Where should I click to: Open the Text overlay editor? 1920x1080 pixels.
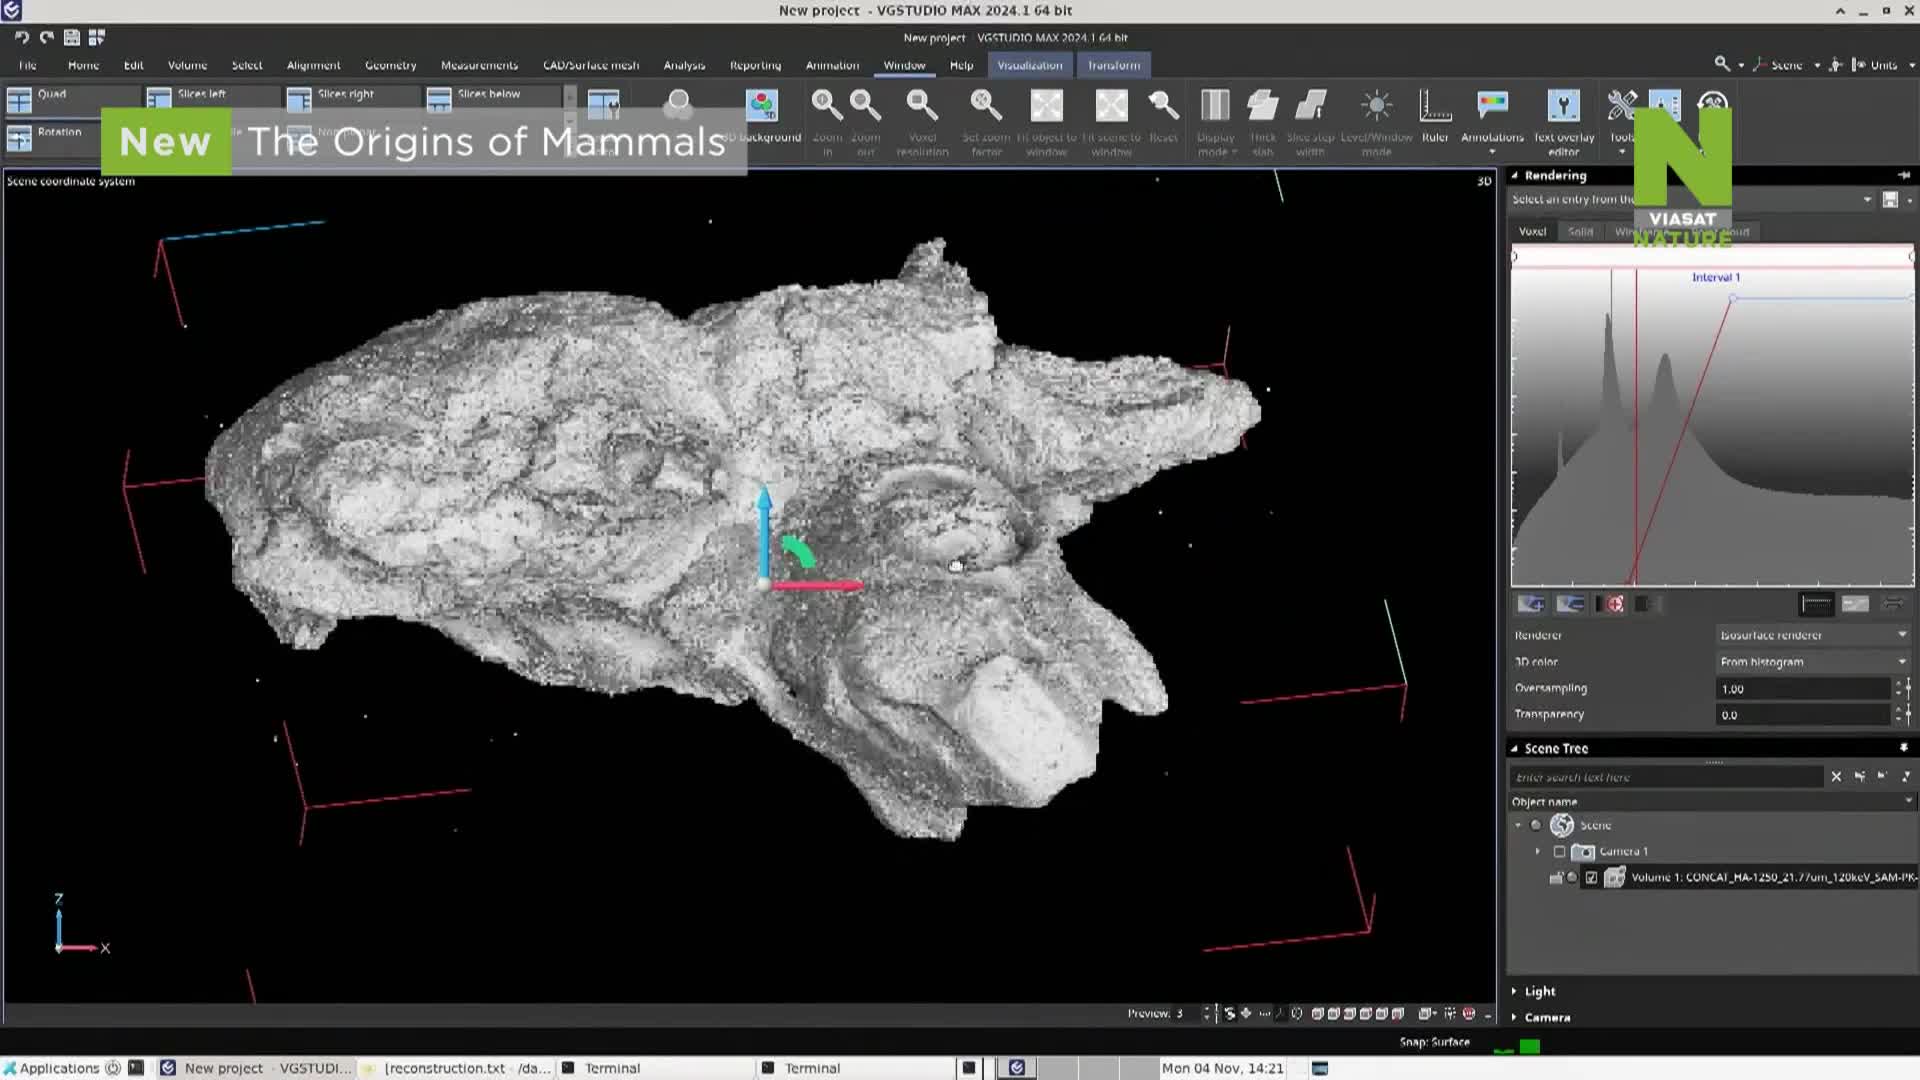coord(1563,106)
